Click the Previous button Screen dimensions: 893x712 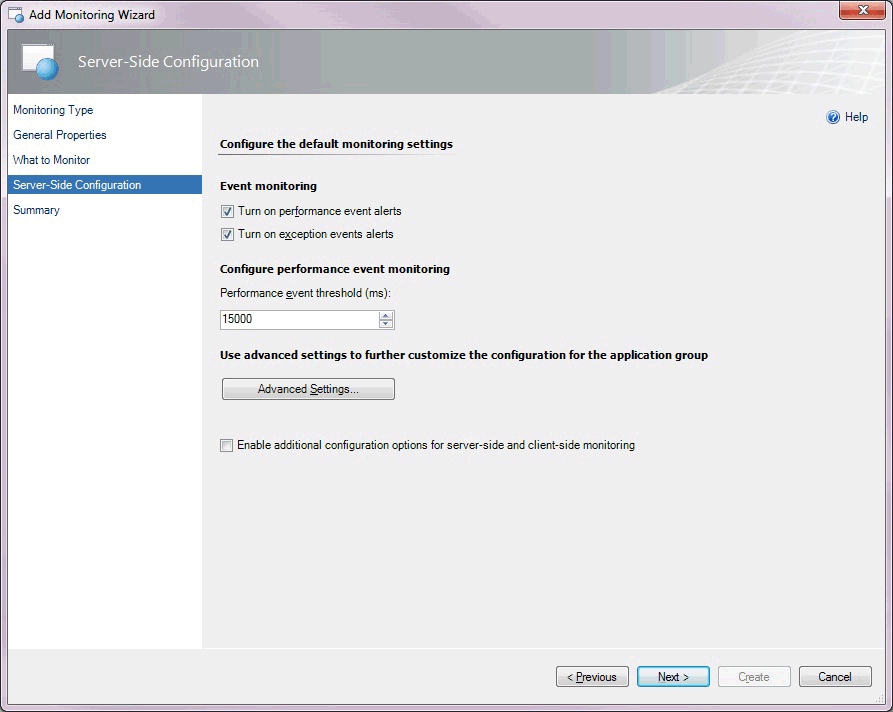pyautogui.click(x=592, y=677)
